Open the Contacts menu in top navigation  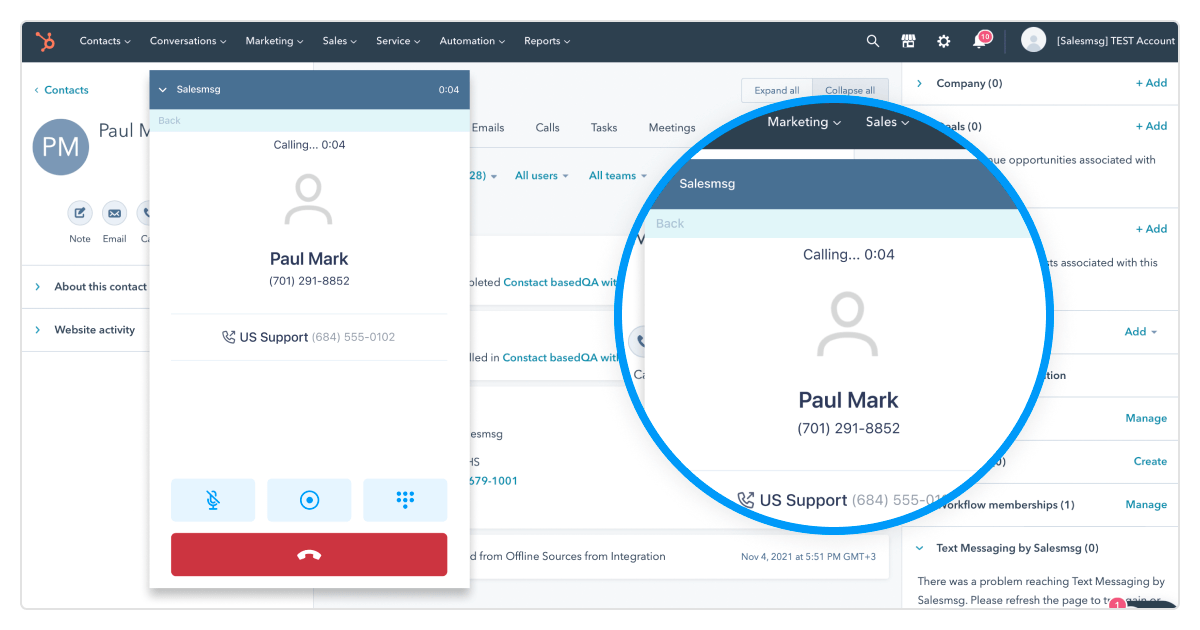tap(106, 41)
